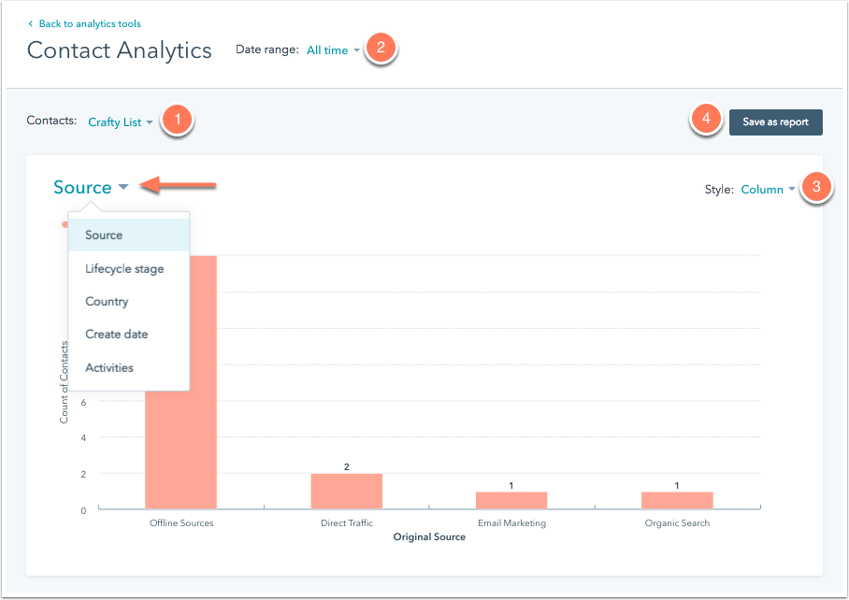Select Source from the dropdown menu
The height and width of the screenshot is (600, 849).
(x=104, y=235)
